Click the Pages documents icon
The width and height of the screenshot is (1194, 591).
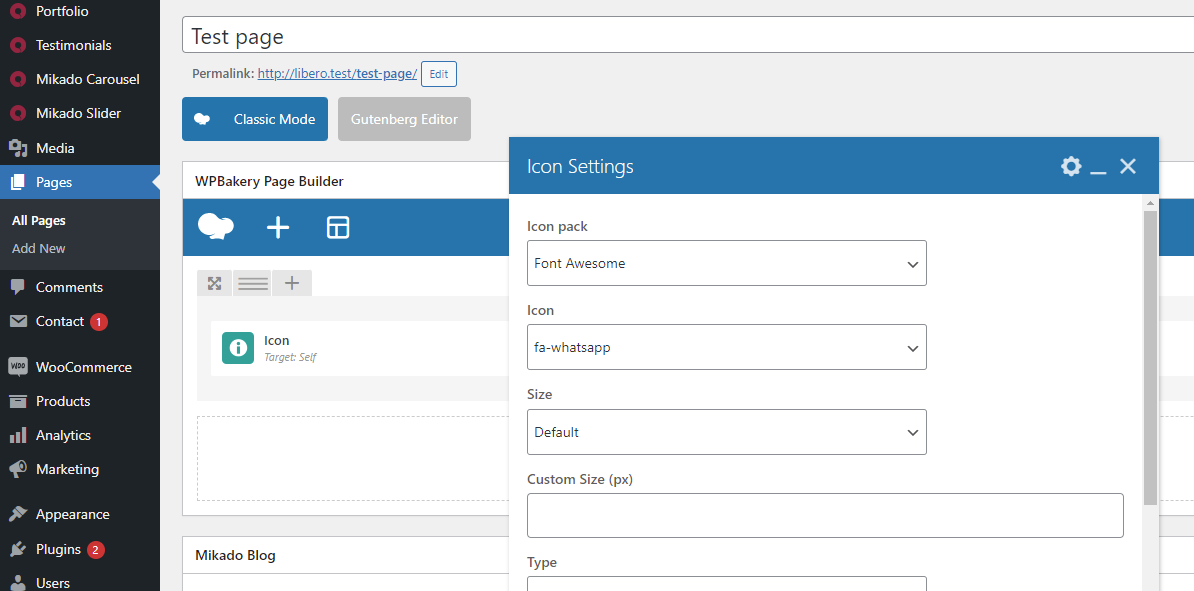[18, 182]
